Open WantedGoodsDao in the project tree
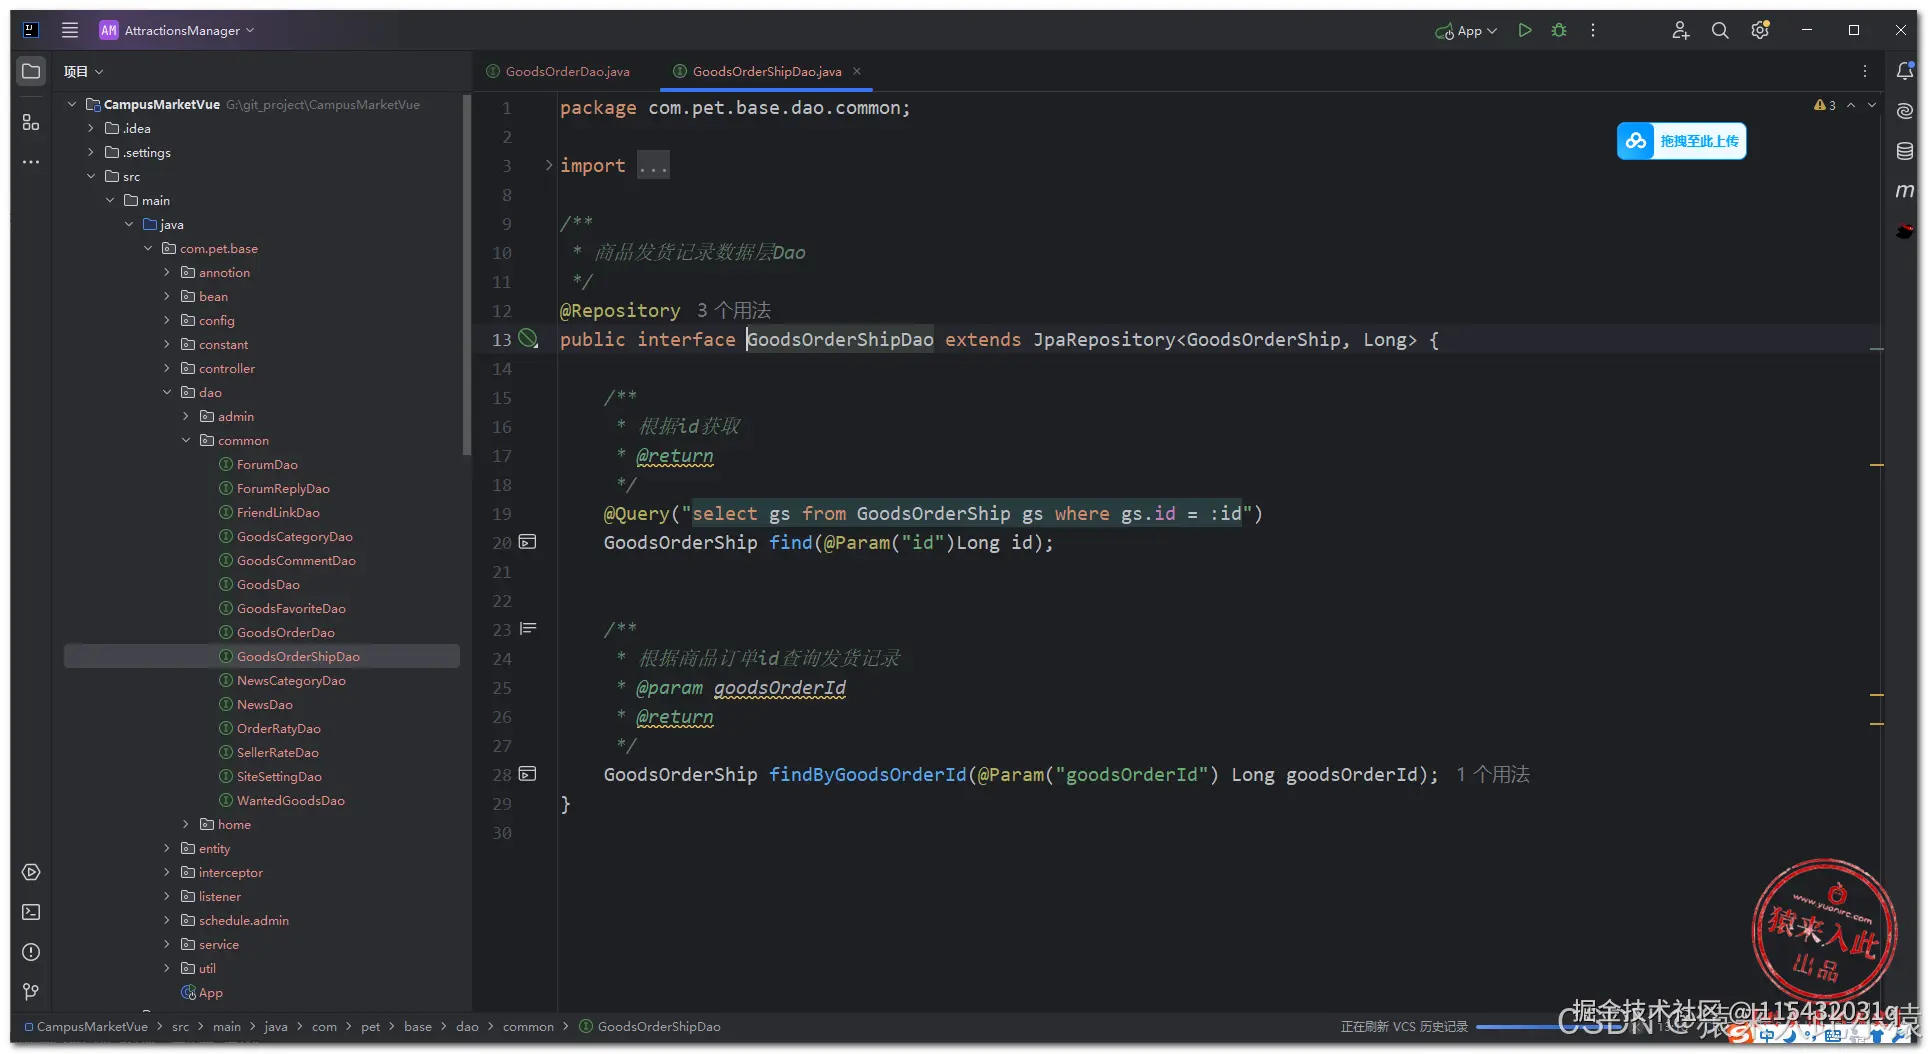Screen dimensions: 1928x1054 pos(290,800)
